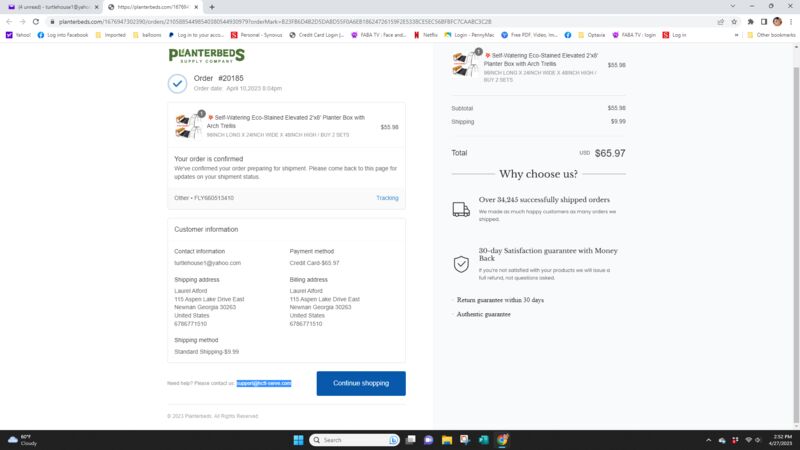Close the Yahoo mail tab
The image size is (800, 450).
pyautogui.click(x=96, y=7)
